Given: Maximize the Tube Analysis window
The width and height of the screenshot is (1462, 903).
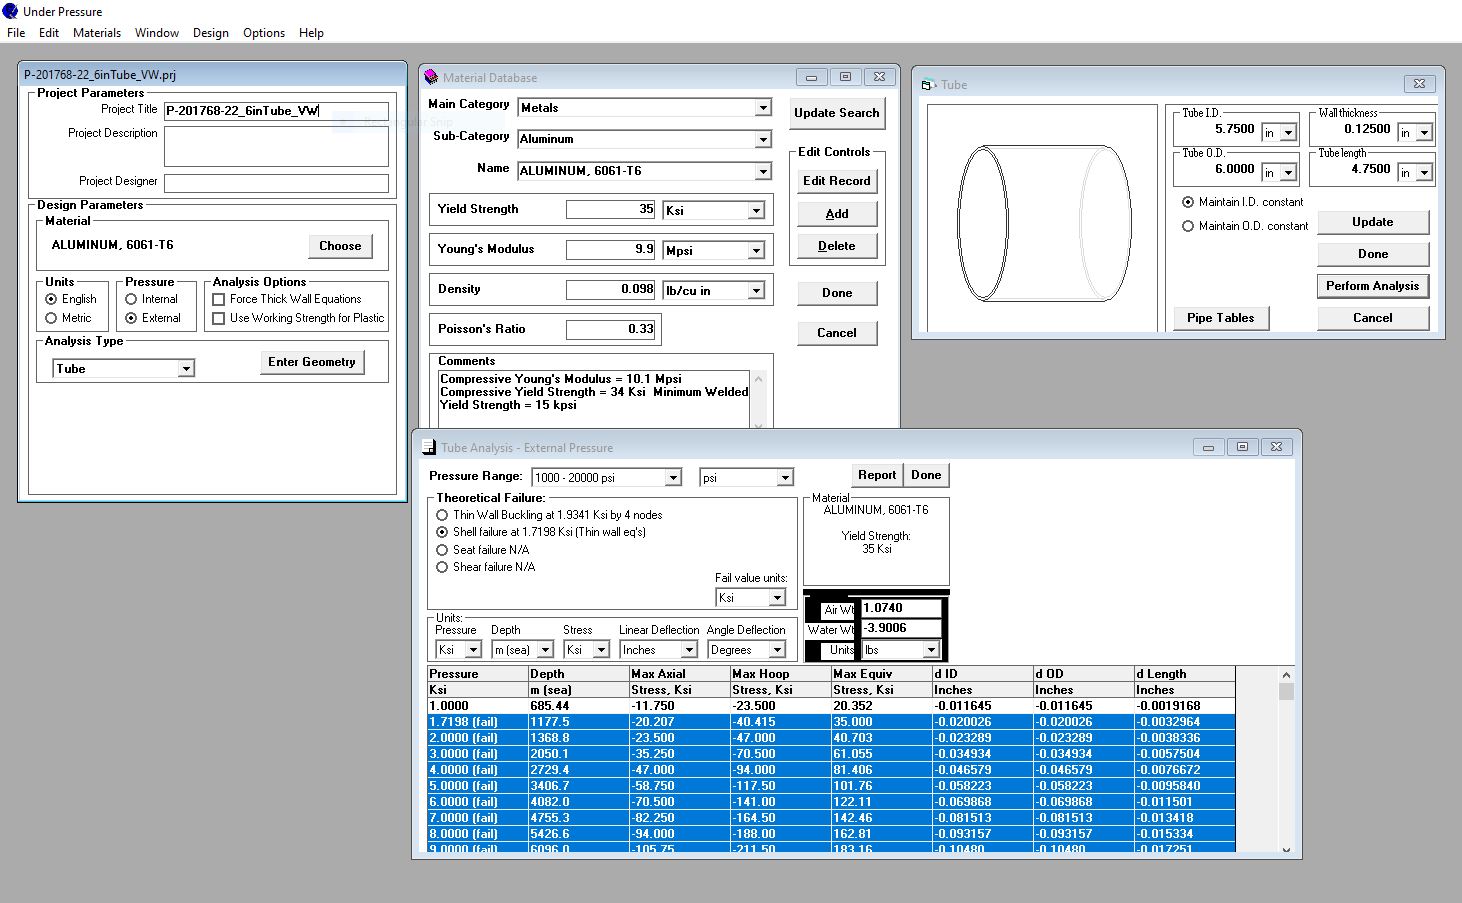Looking at the screenshot, I should pyautogui.click(x=1242, y=447).
